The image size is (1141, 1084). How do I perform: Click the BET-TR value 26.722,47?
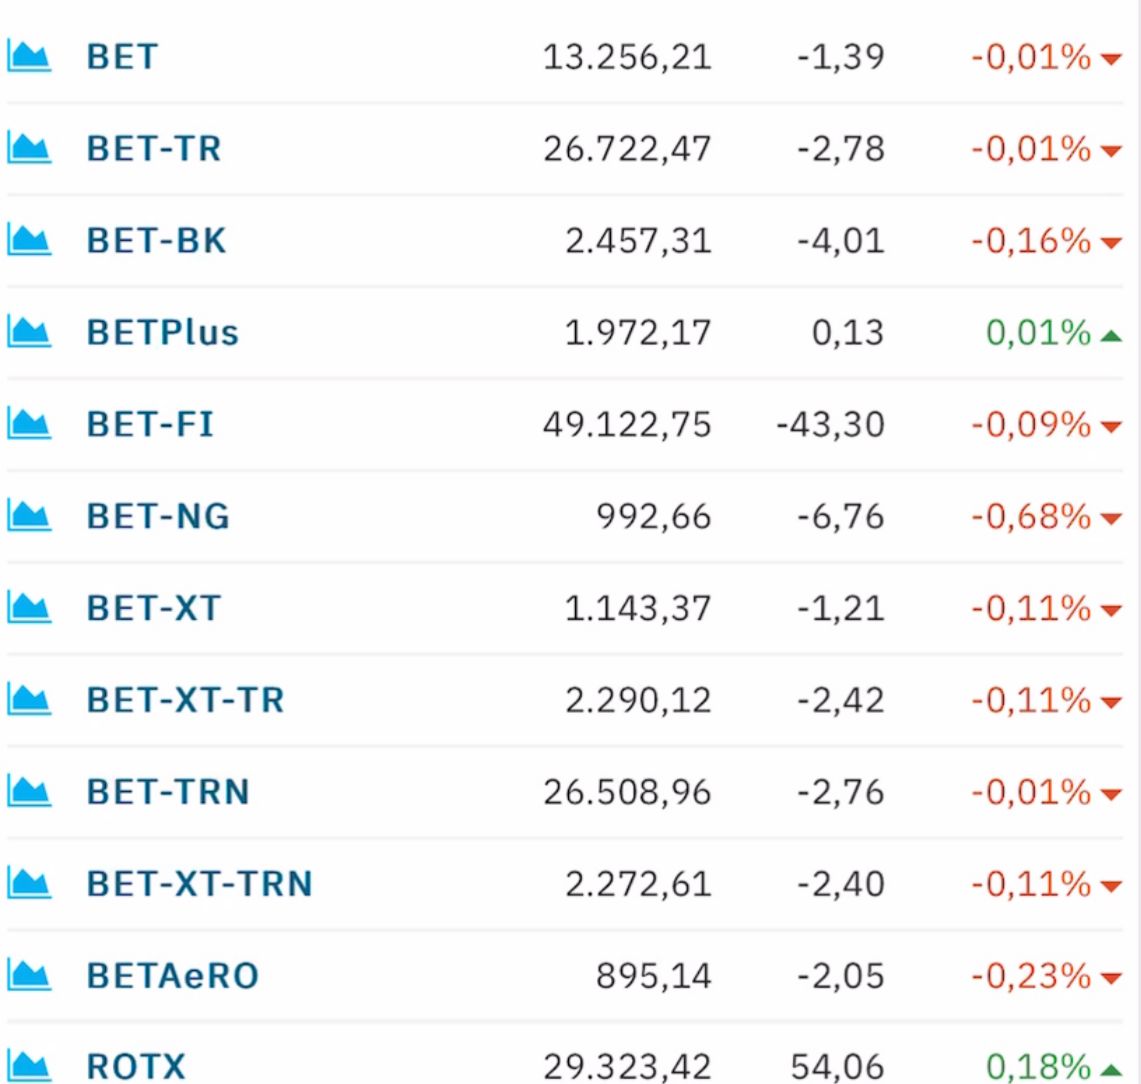pos(627,149)
